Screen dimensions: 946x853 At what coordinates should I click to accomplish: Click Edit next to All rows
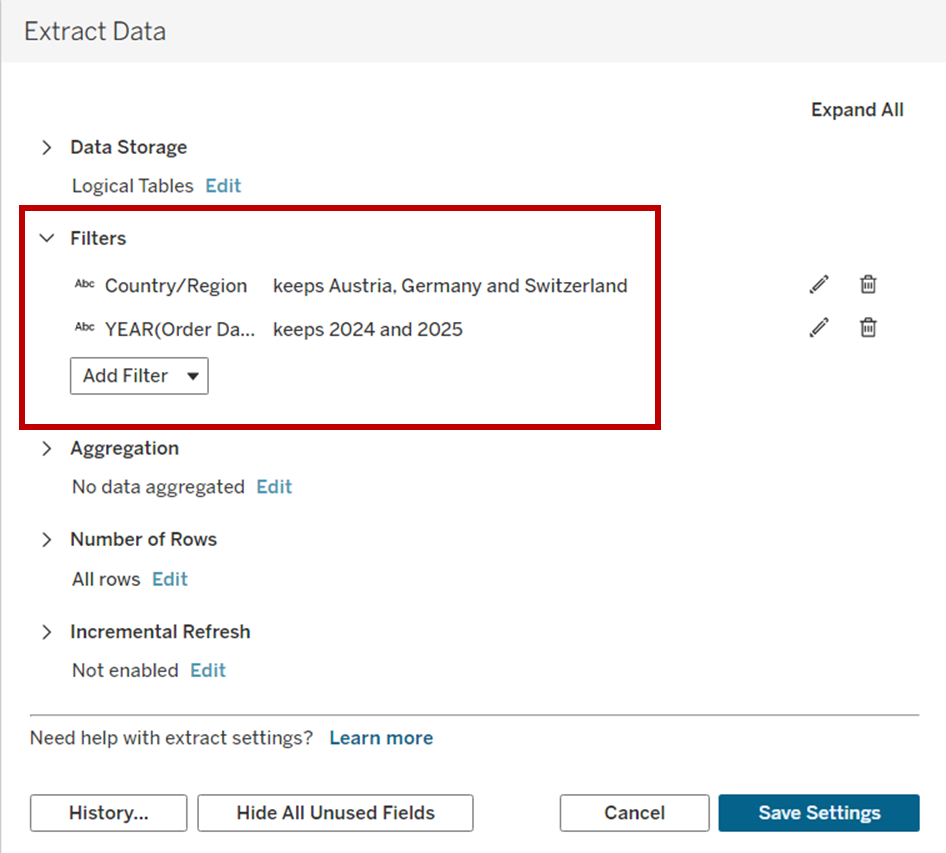[170, 579]
